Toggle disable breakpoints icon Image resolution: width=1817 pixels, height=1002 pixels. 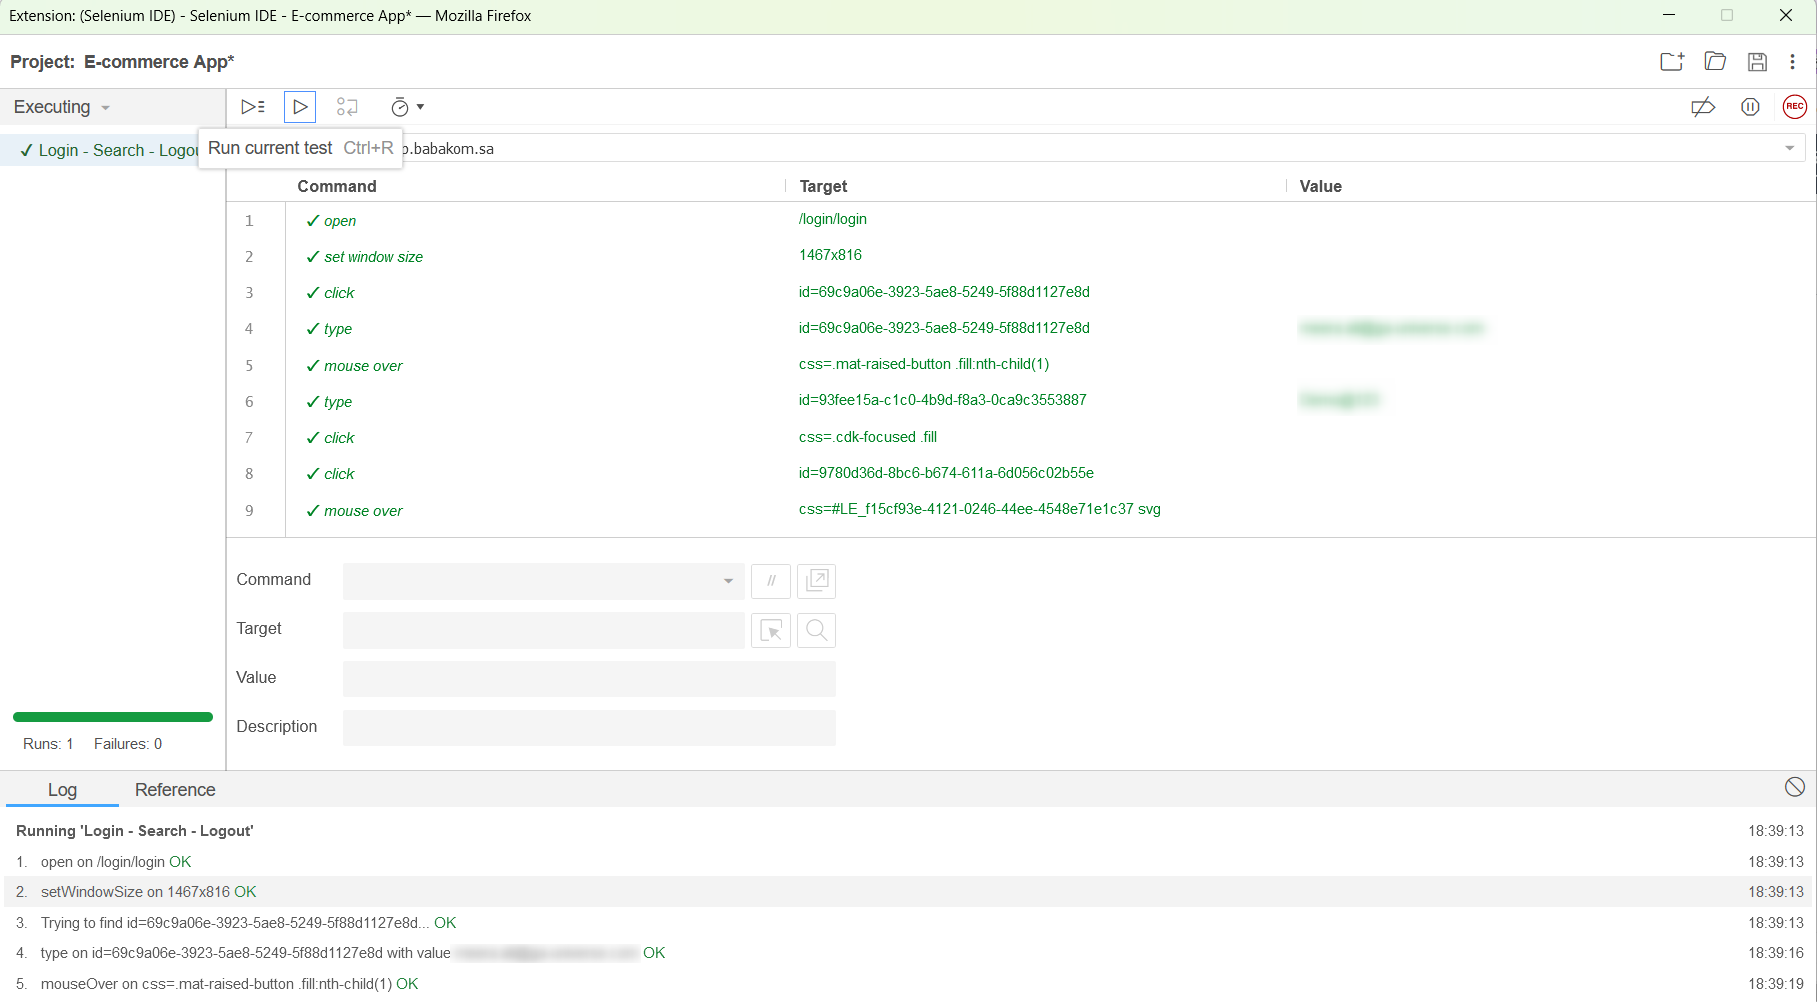[x=1703, y=107]
